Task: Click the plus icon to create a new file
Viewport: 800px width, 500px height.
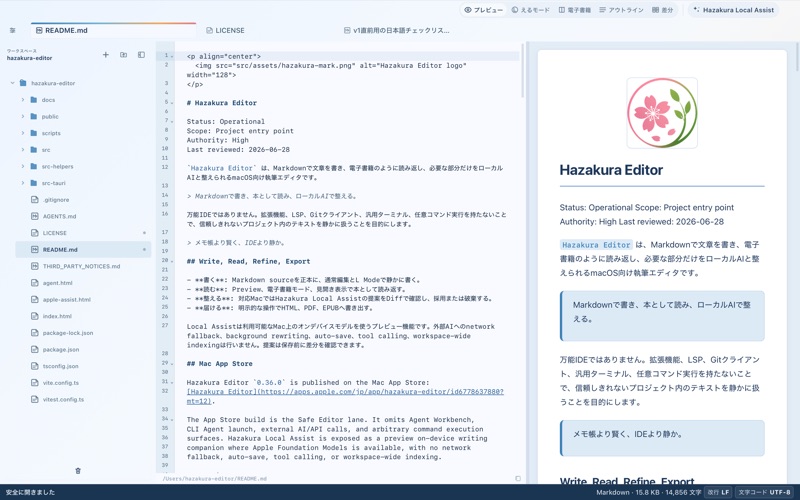Action: point(106,55)
